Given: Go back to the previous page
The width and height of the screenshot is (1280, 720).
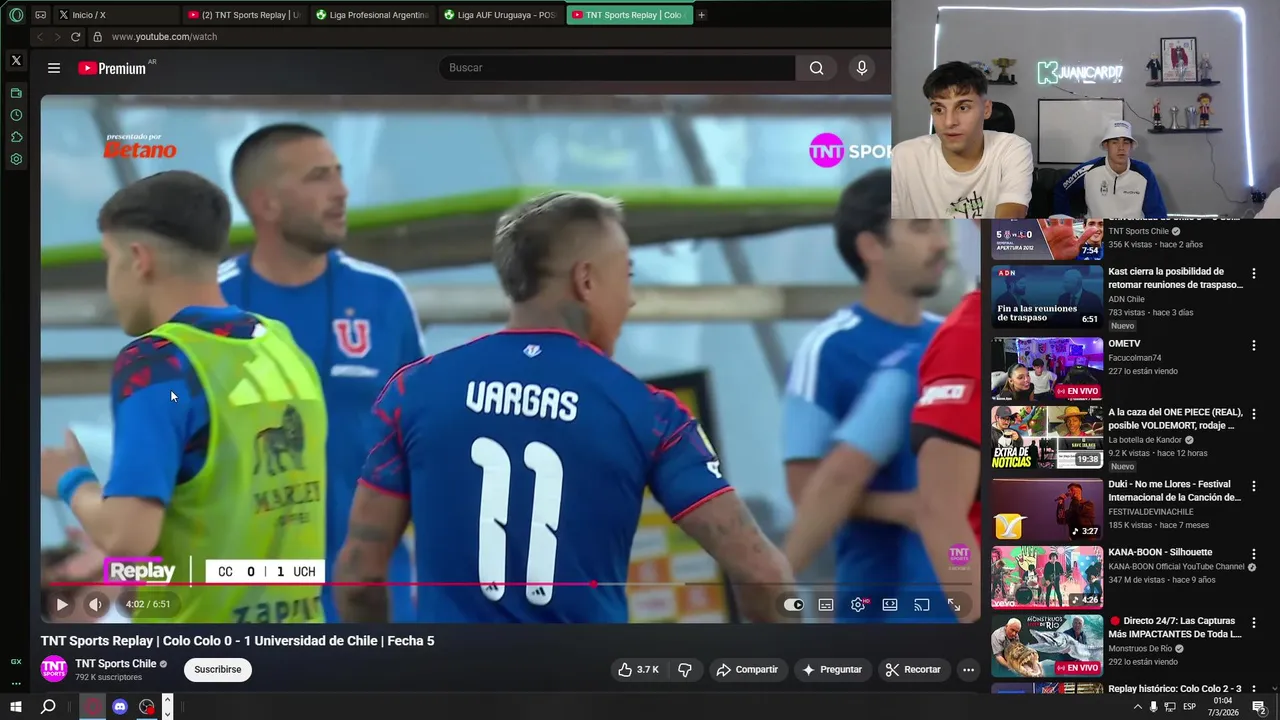Looking at the screenshot, I should pyautogui.click(x=40, y=37).
